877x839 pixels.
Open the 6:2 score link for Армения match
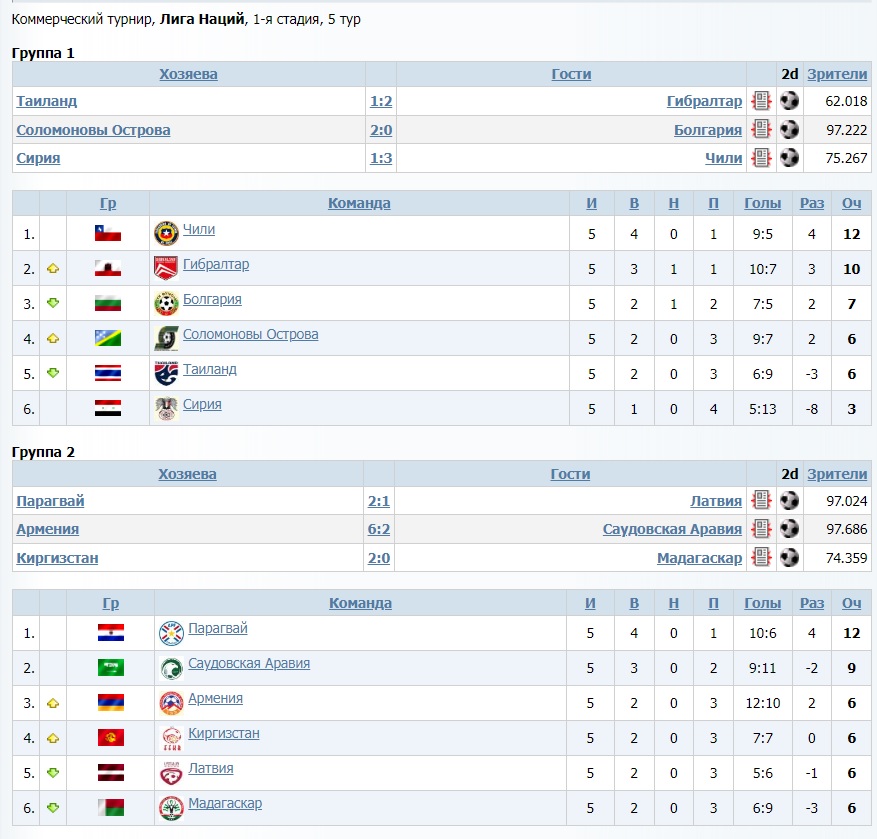point(379,529)
